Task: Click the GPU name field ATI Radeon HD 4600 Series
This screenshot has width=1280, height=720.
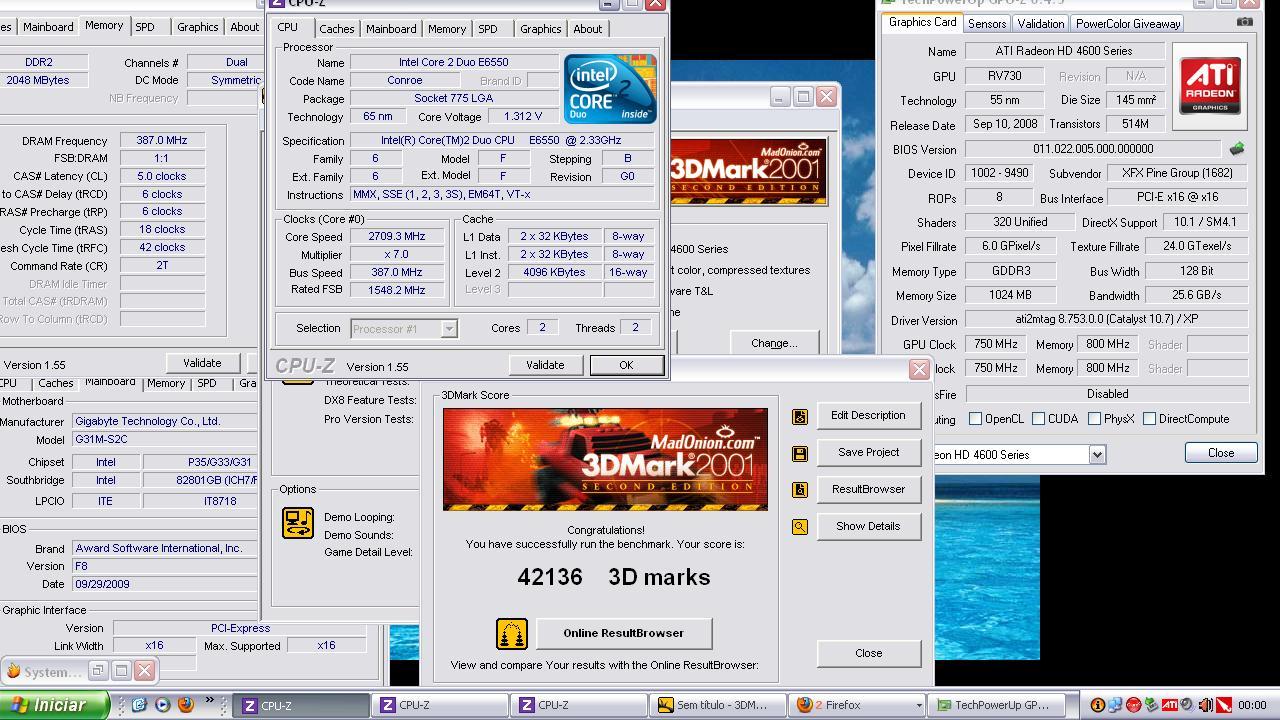Action: (1064, 51)
